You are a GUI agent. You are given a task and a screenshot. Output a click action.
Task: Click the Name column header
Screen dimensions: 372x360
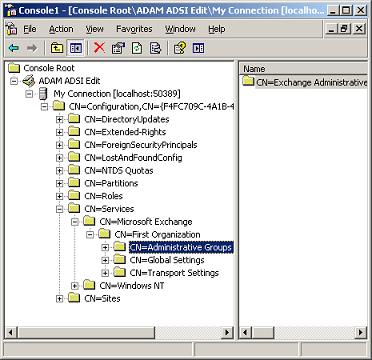(x=303, y=69)
